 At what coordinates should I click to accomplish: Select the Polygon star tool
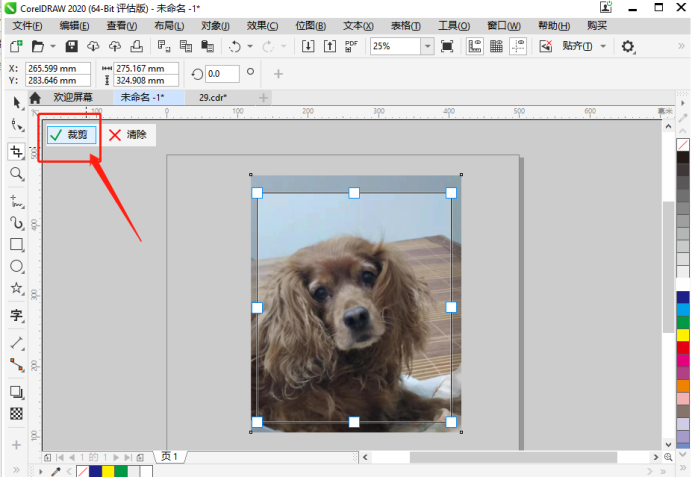[16, 288]
